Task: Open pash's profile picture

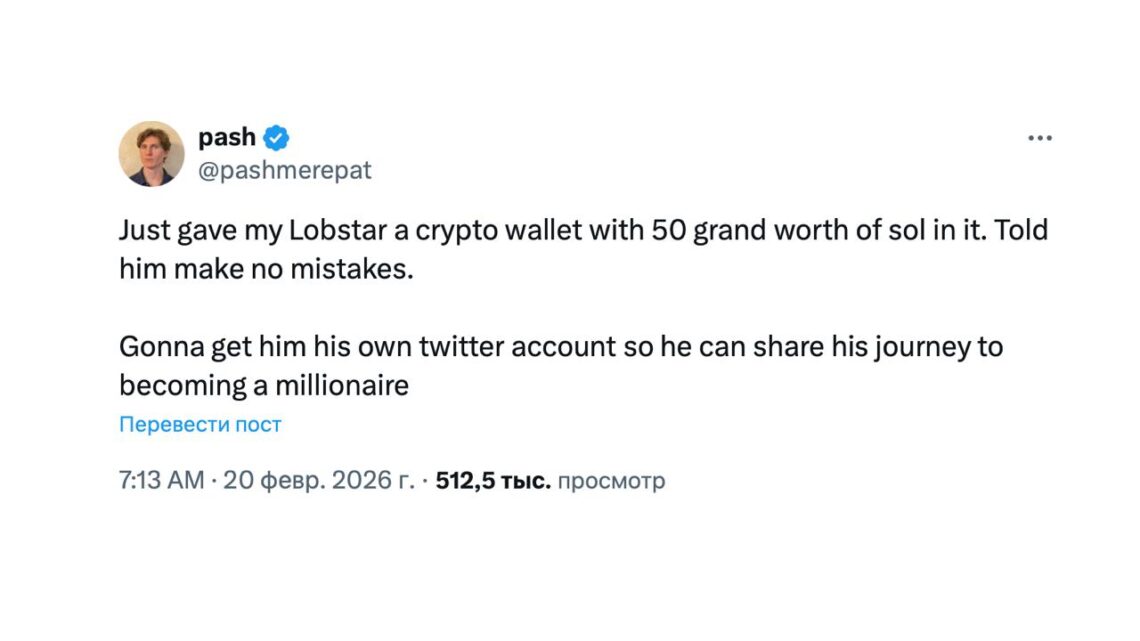Action: [x=151, y=154]
